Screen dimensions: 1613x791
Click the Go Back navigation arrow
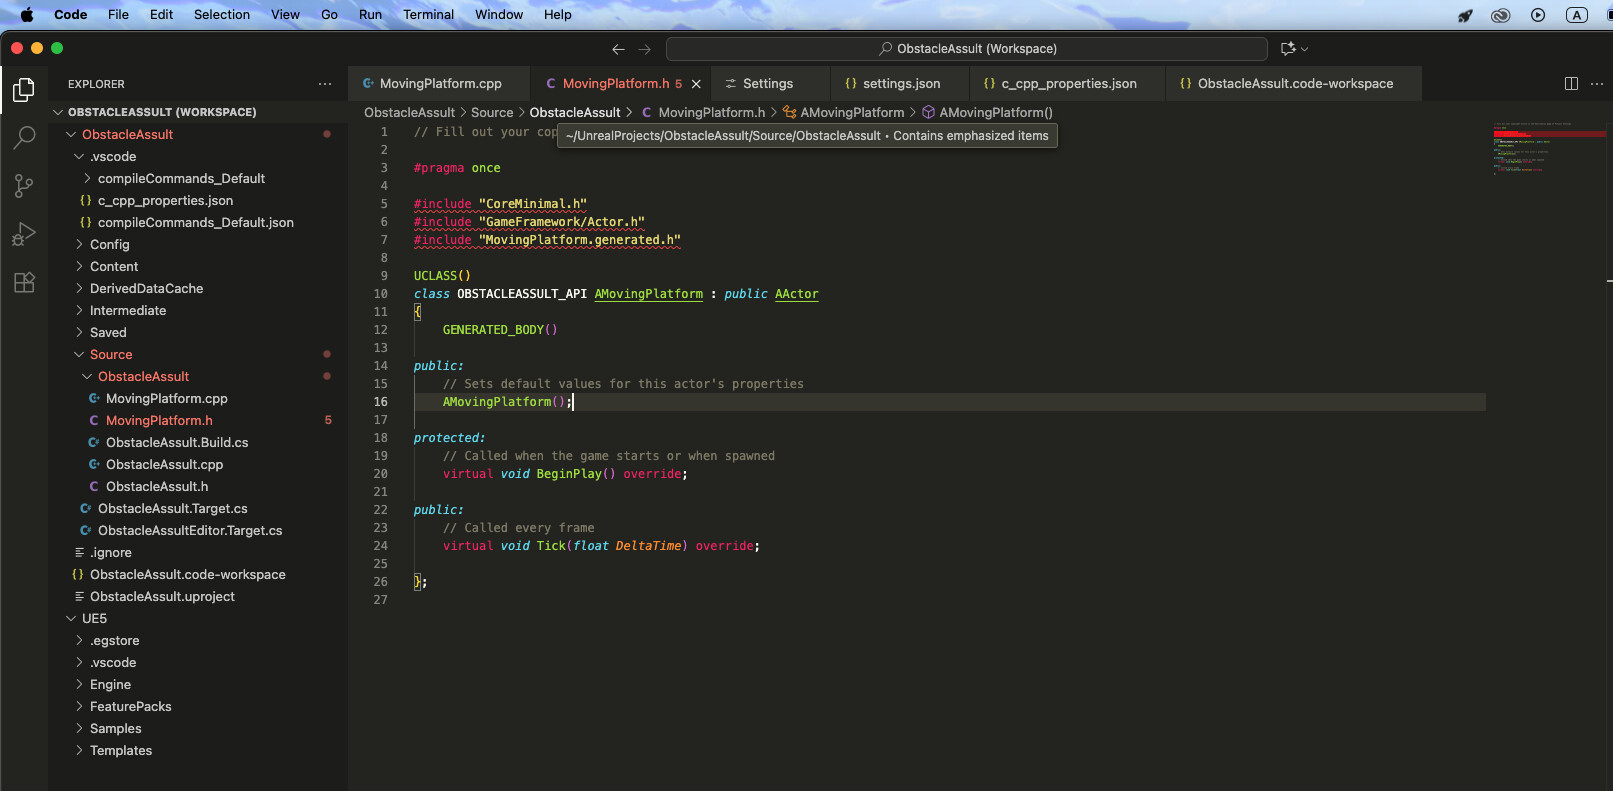click(618, 49)
